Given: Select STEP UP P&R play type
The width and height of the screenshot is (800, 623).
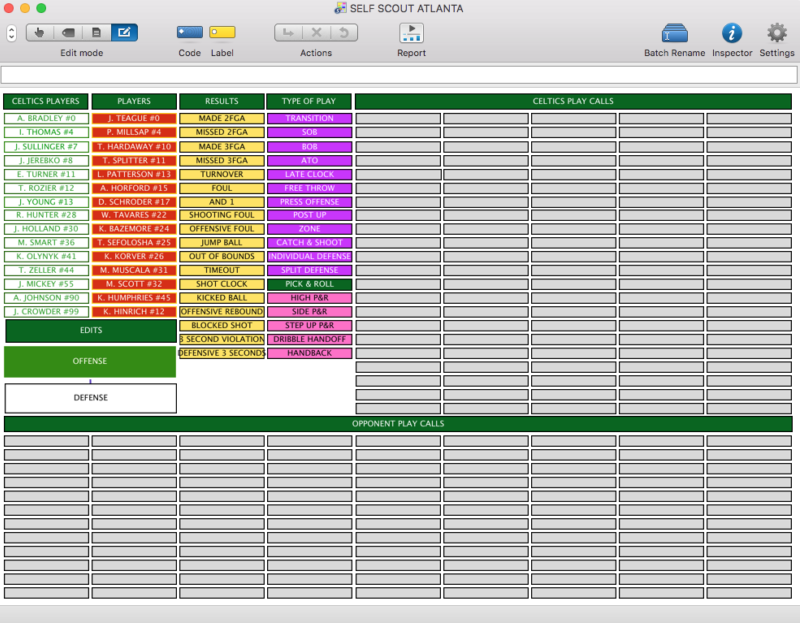Looking at the screenshot, I should pyautogui.click(x=310, y=325).
